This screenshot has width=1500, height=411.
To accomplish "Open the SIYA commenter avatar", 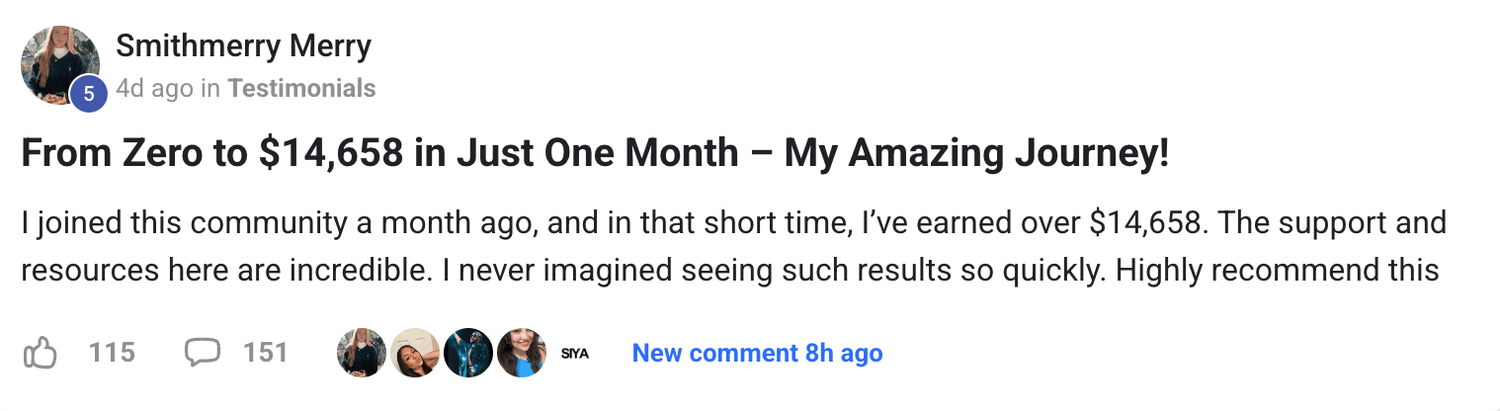I will 574,353.
